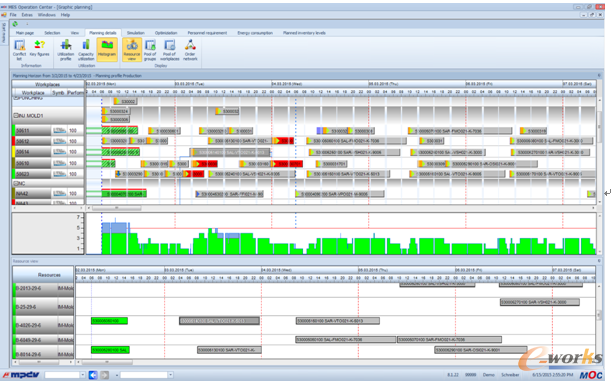
Task: Show the Order network diagram
Action: pos(190,50)
